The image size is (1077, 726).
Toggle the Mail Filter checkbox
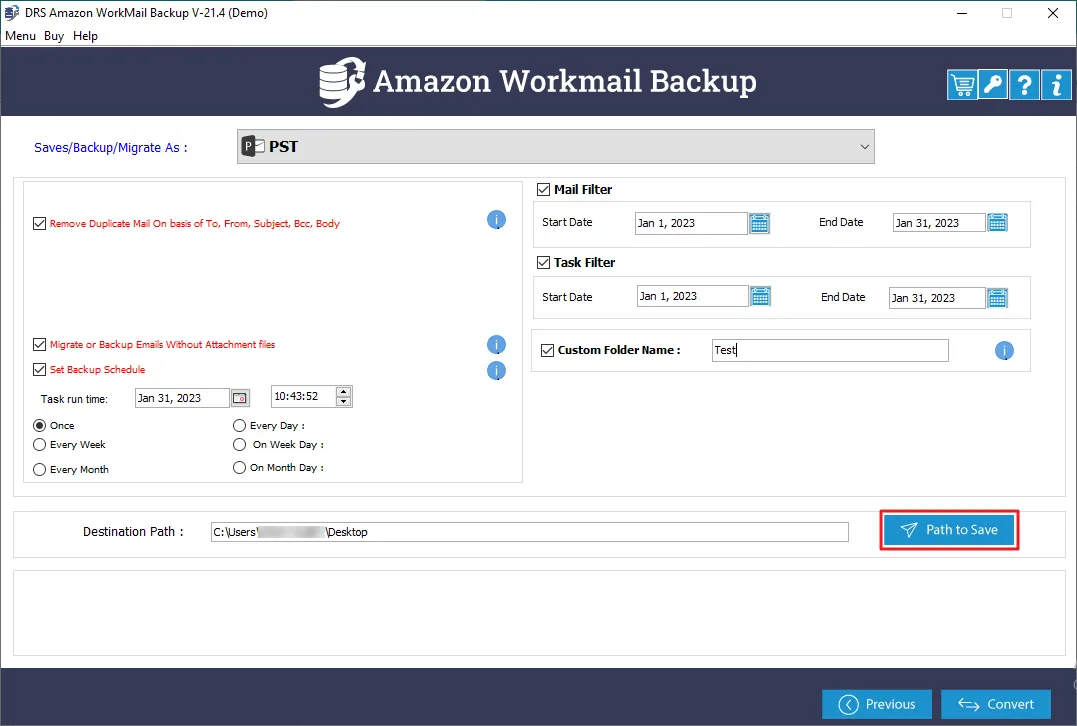pyautogui.click(x=543, y=190)
